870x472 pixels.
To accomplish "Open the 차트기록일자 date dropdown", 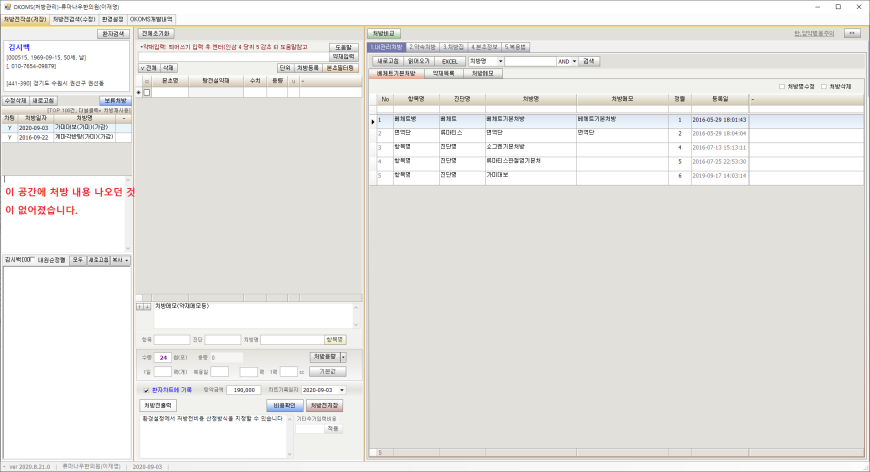I will pos(342,390).
